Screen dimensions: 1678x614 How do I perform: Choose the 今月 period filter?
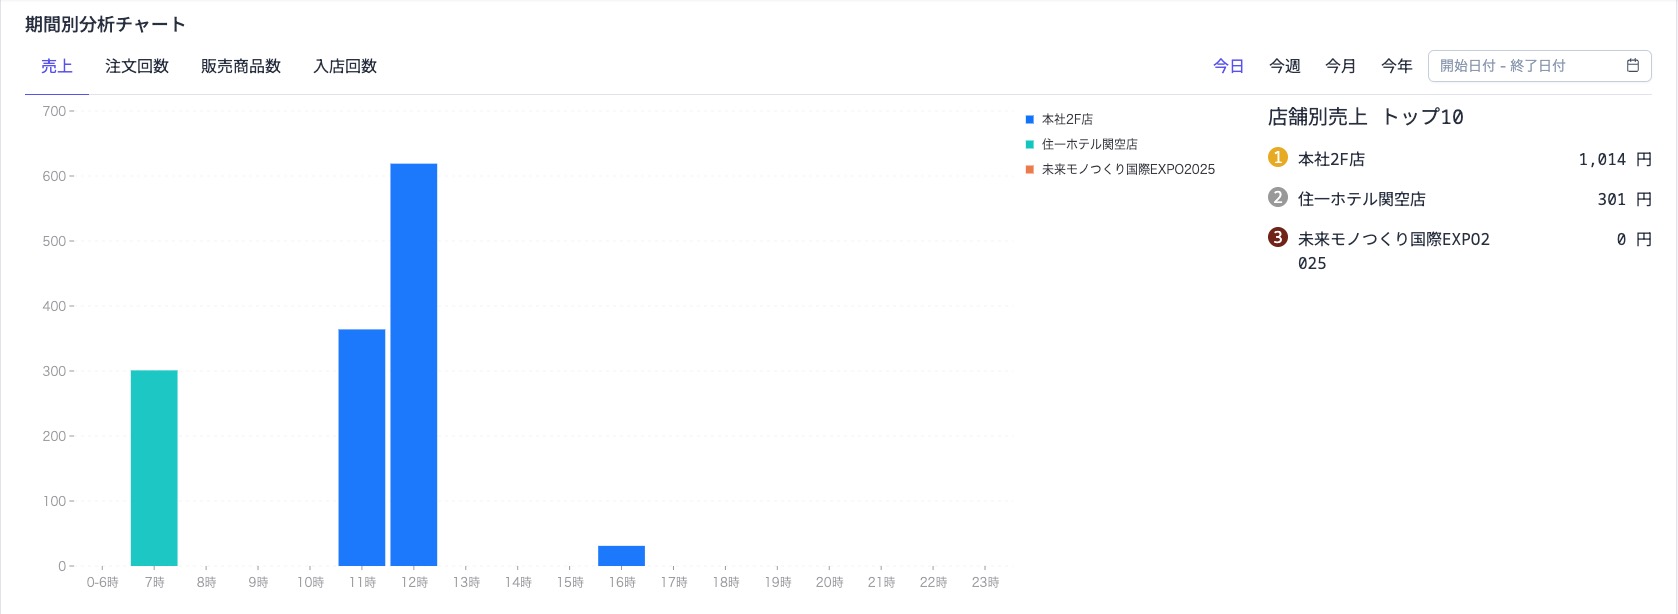tap(1340, 66)
